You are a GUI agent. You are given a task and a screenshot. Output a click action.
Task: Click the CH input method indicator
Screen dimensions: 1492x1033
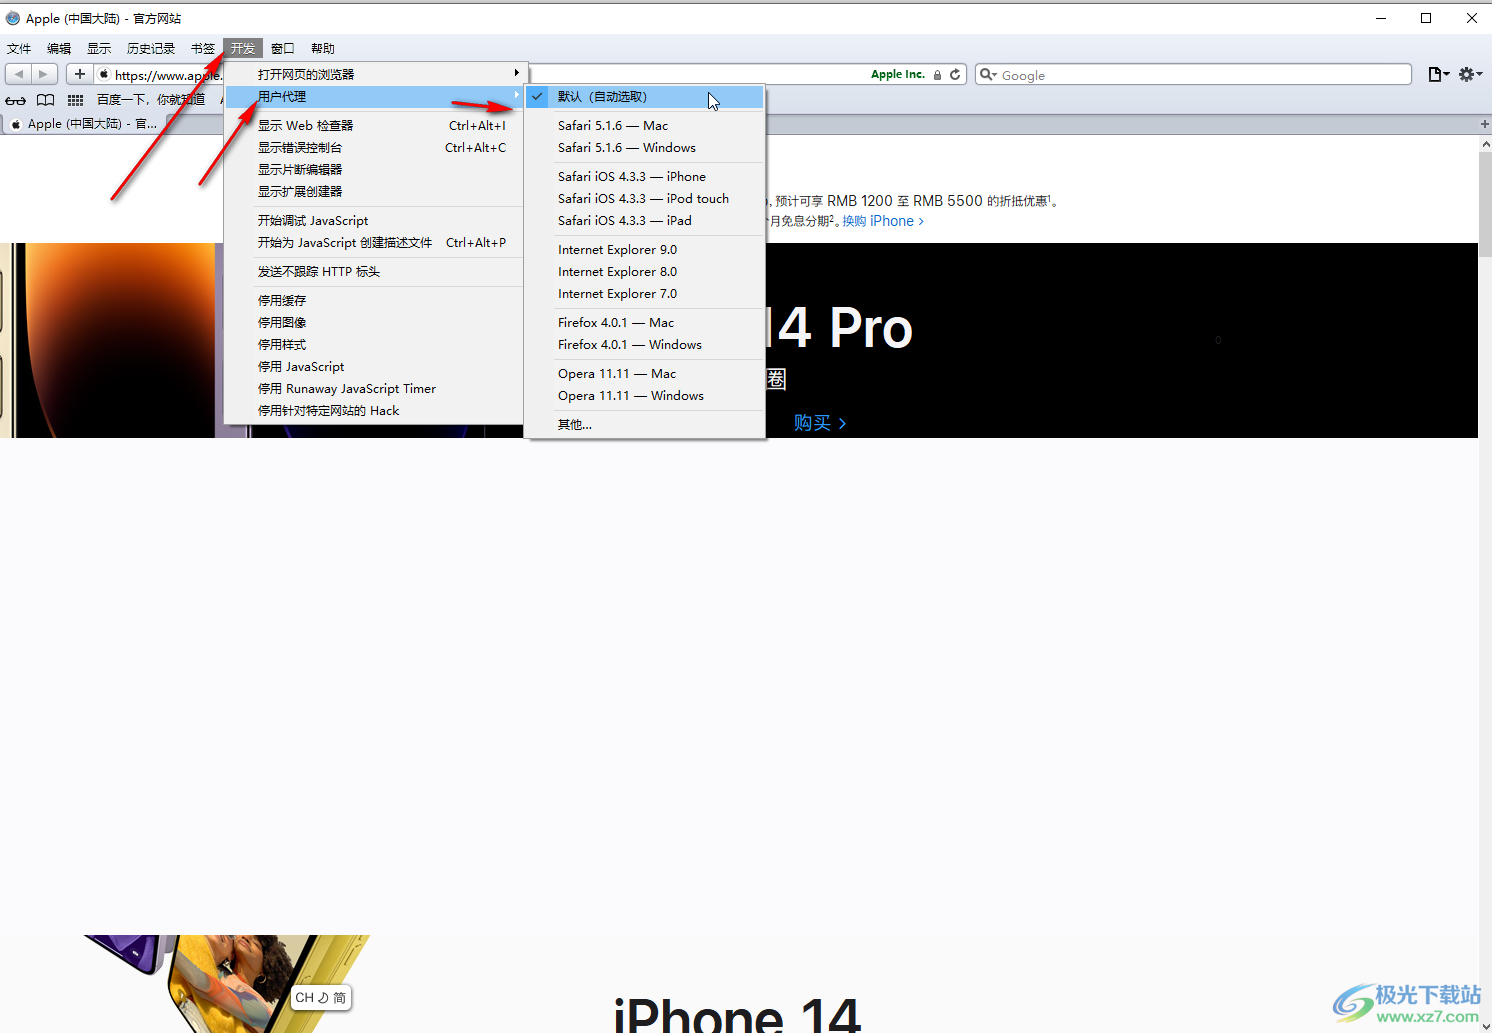pos(321,997)
